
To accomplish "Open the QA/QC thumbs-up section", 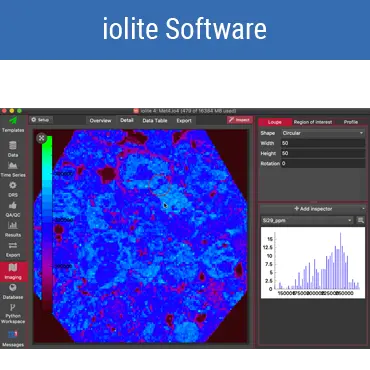I will pyautogui.click(x=13, y=209).
